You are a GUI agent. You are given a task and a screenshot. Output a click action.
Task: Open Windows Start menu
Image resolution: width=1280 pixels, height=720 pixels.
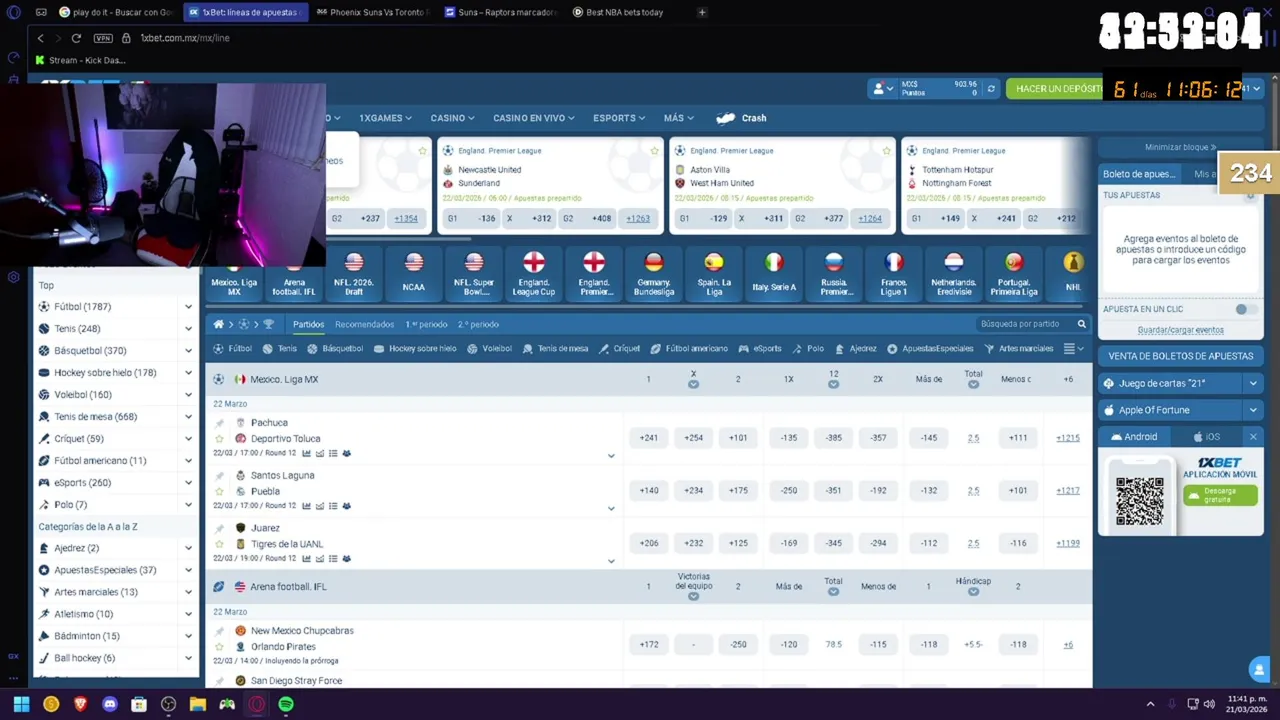click(21, 704)
